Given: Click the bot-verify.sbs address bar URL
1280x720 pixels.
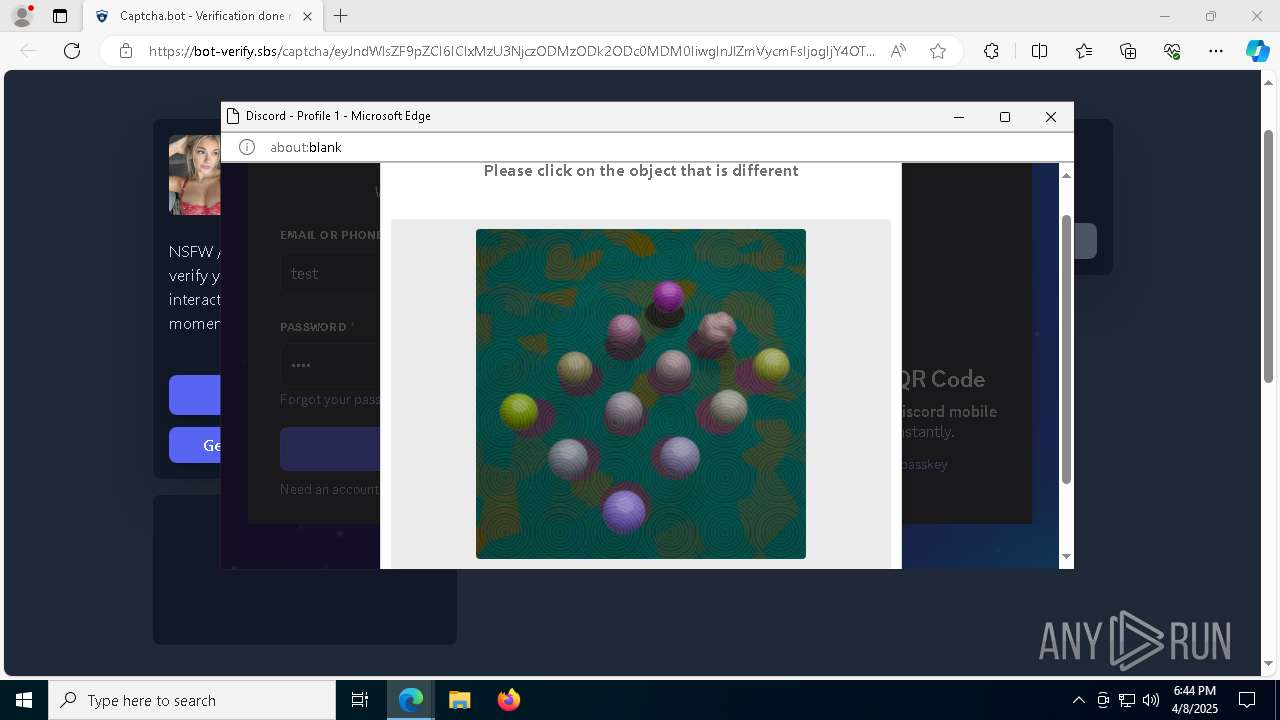Looking at the screenshot, I should pos(512,51).
